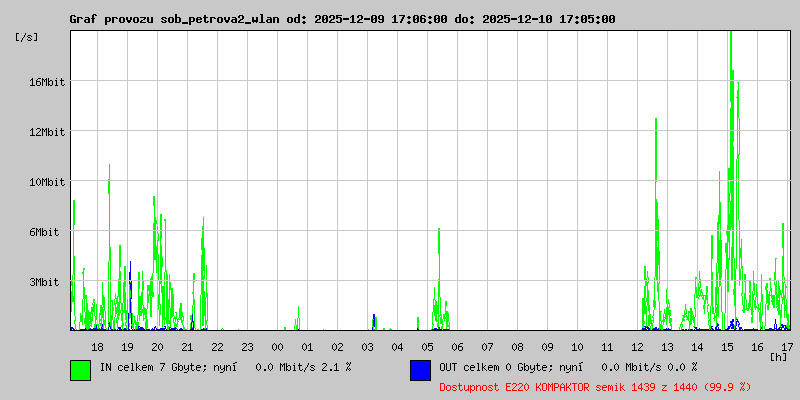
Task: Click the 6Mbit y-axis label
Action: 44,232
